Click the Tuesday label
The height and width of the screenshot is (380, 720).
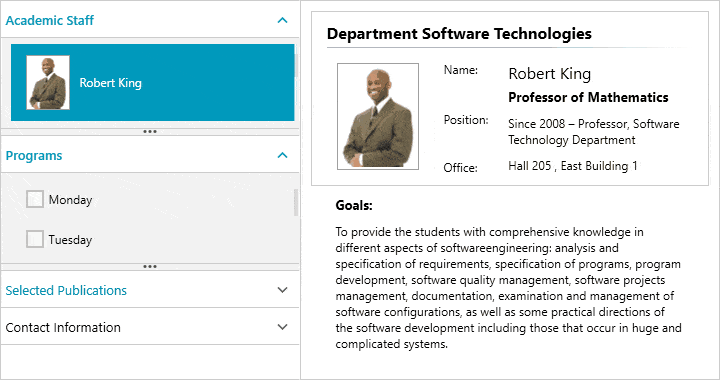pyautogui.click(x=70, y=240)
